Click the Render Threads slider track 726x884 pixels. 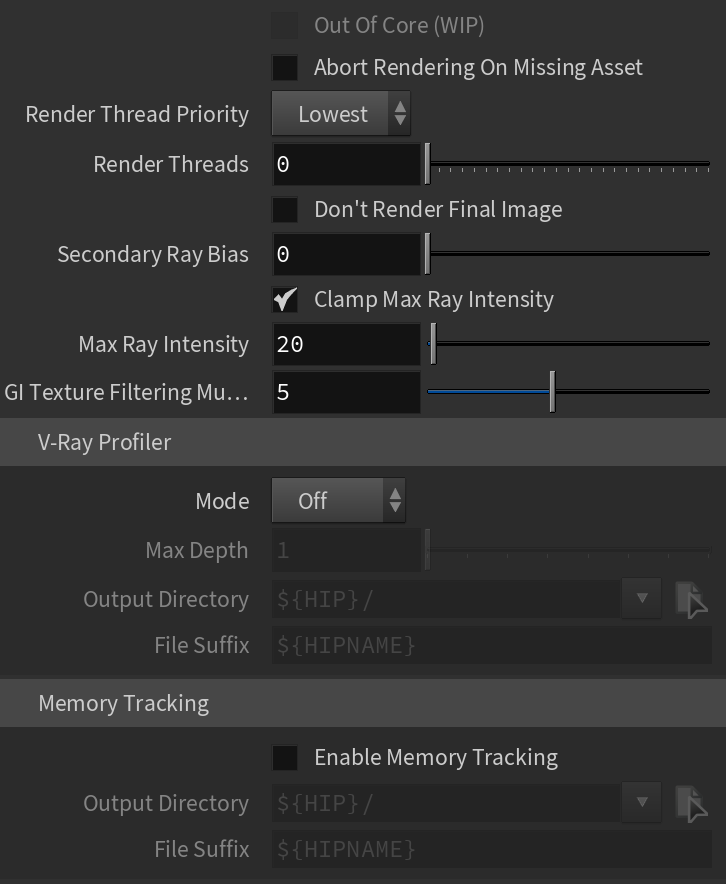pos(568,164)
